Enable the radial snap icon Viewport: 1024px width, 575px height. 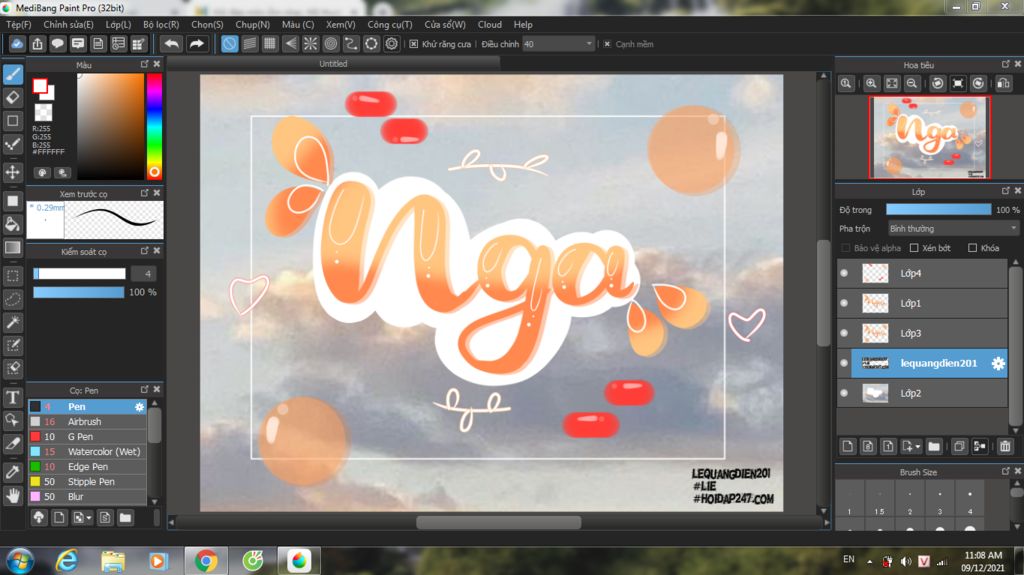coord(310,44)
